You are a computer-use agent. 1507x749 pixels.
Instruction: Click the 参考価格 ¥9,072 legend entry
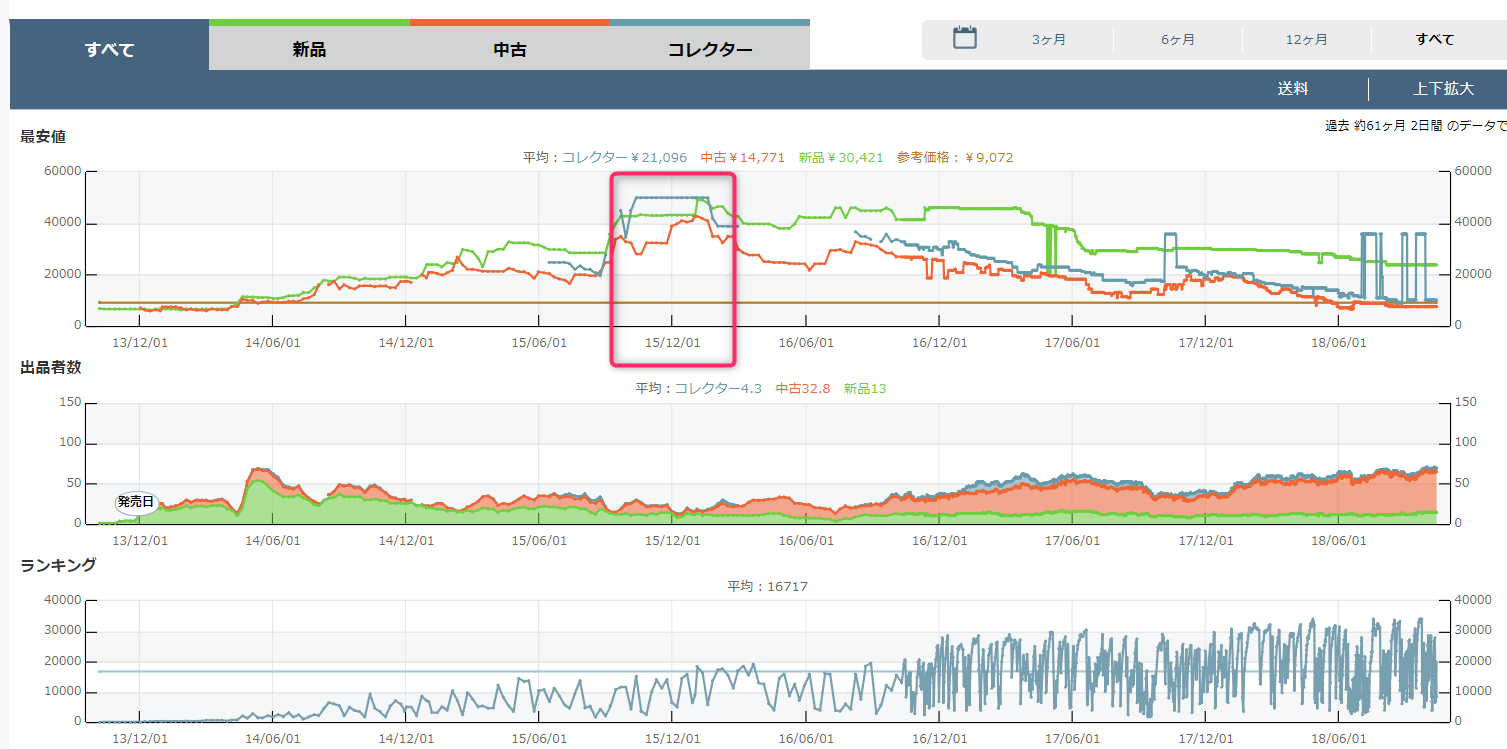pos(955,157)
